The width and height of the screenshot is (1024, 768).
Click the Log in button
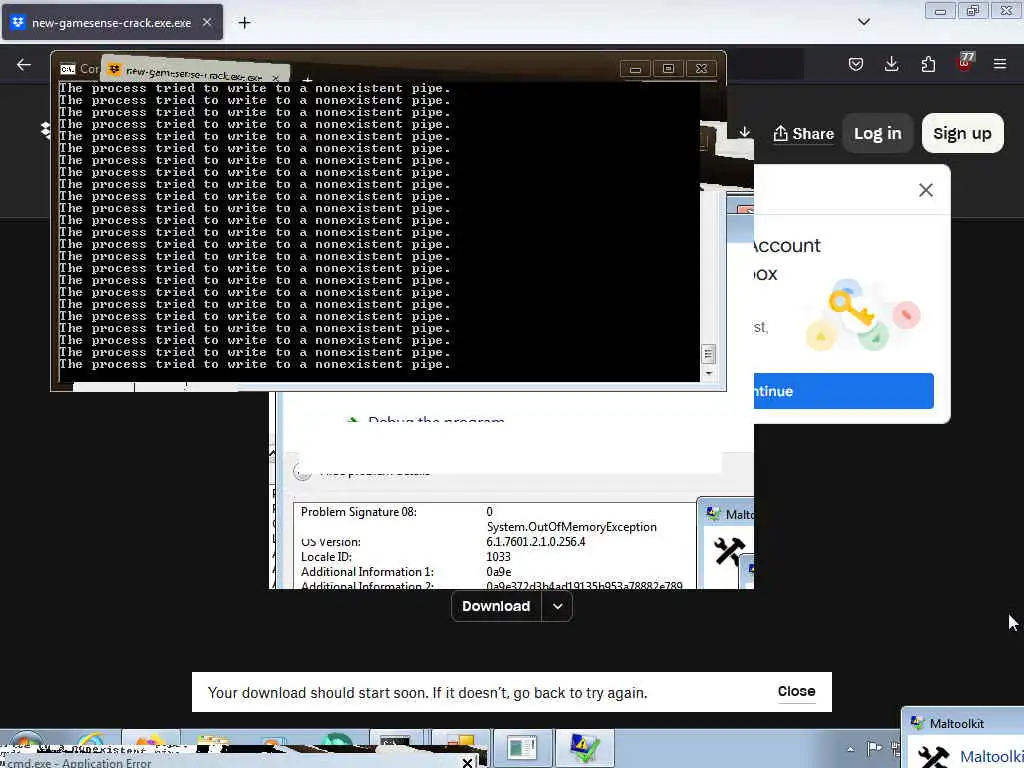(878, 133)
